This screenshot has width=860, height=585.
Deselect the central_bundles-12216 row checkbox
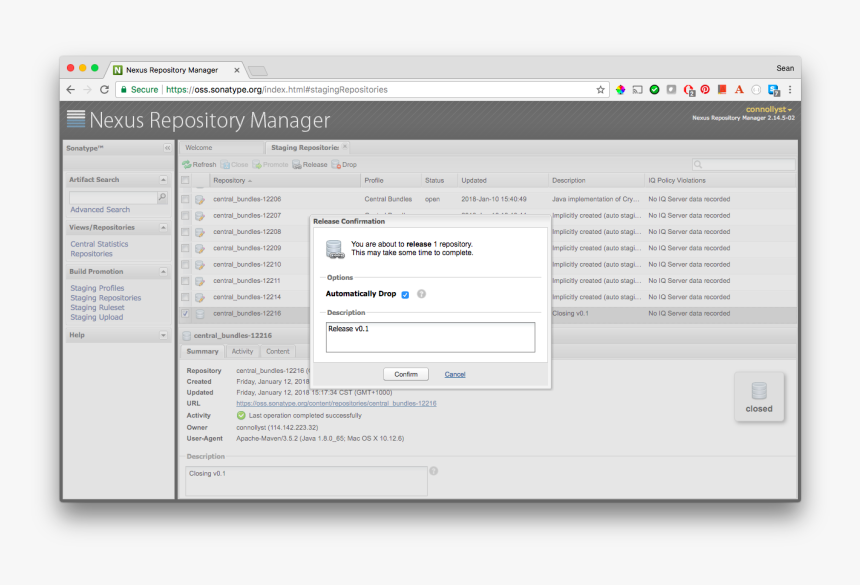186,313
